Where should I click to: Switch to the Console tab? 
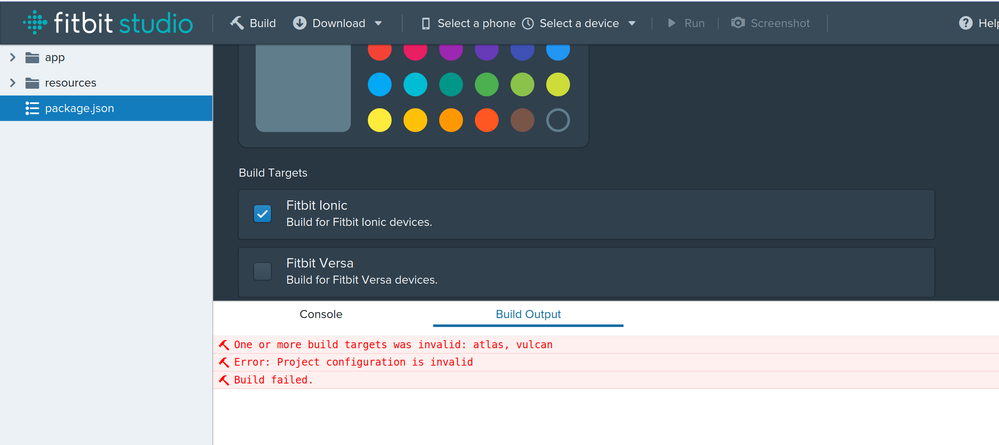click(321, 314)
